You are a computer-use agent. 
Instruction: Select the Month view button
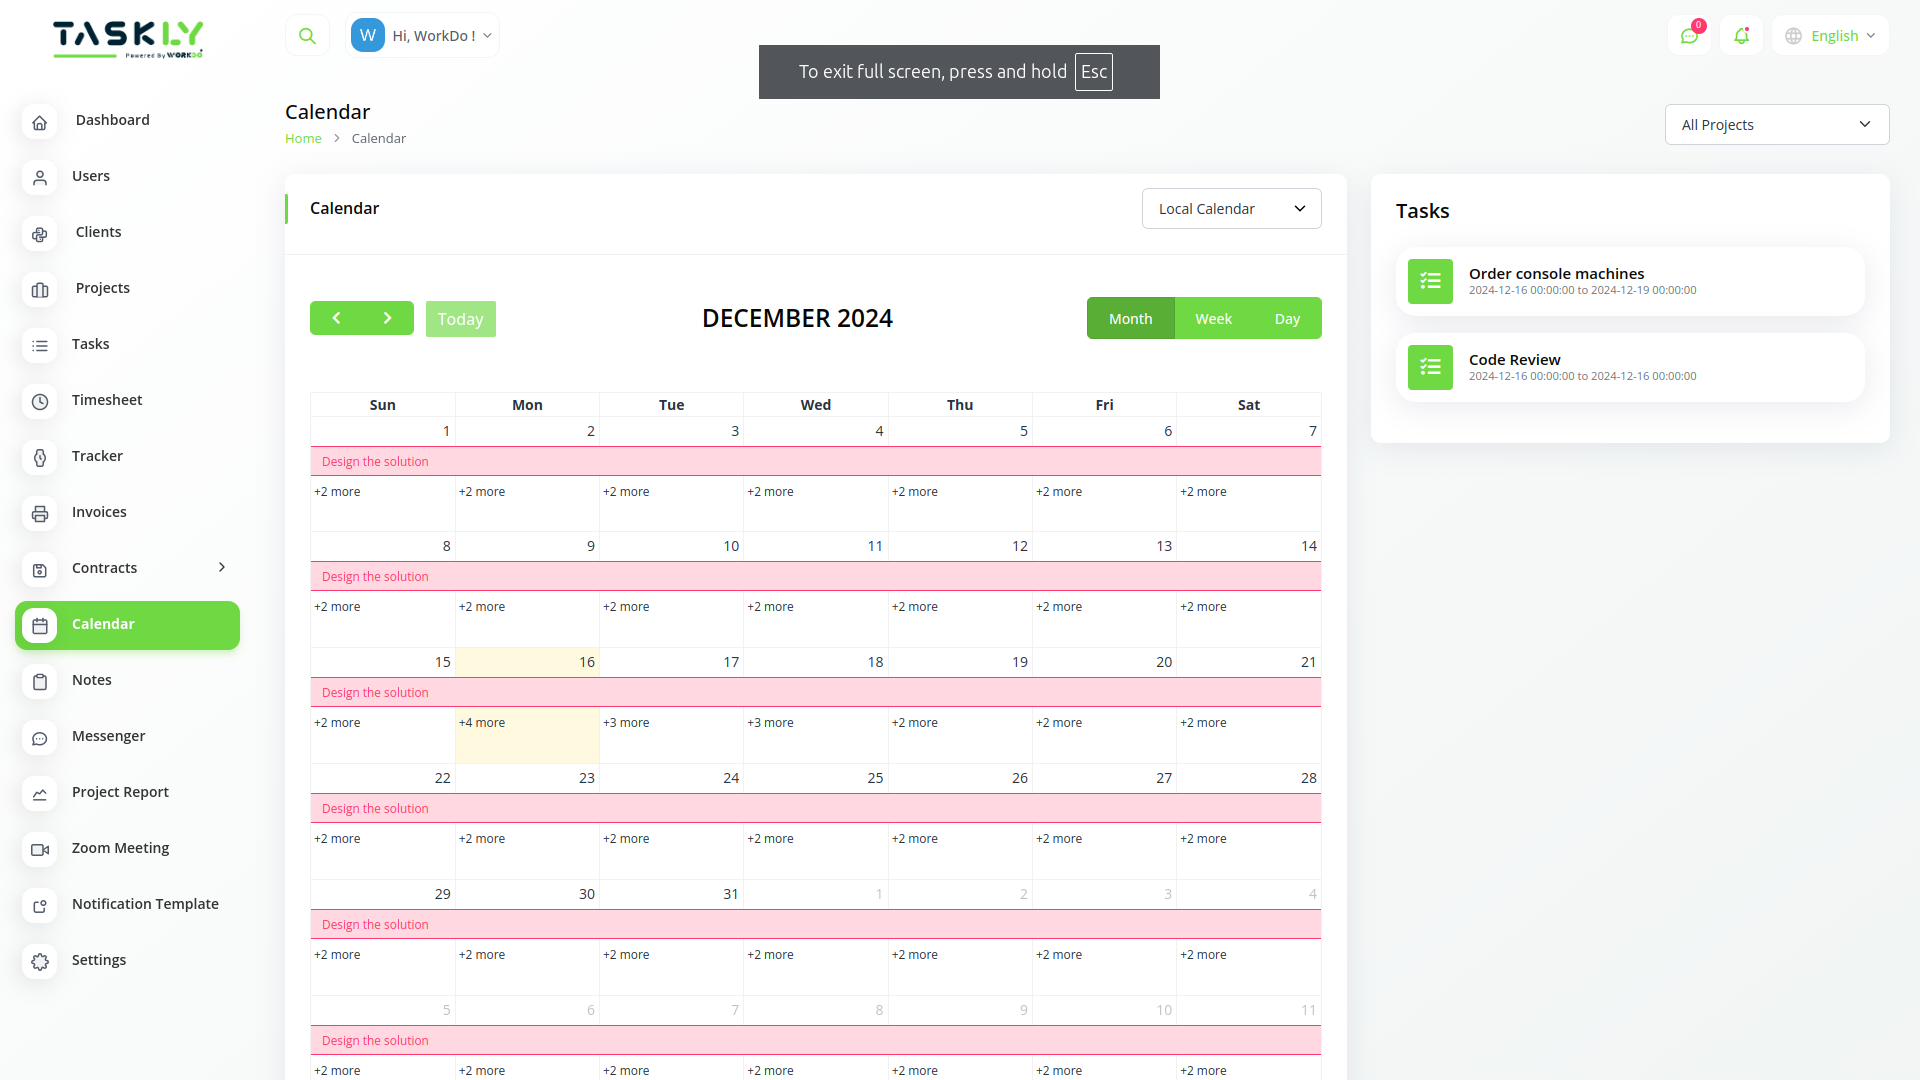tap(1130, 318)
